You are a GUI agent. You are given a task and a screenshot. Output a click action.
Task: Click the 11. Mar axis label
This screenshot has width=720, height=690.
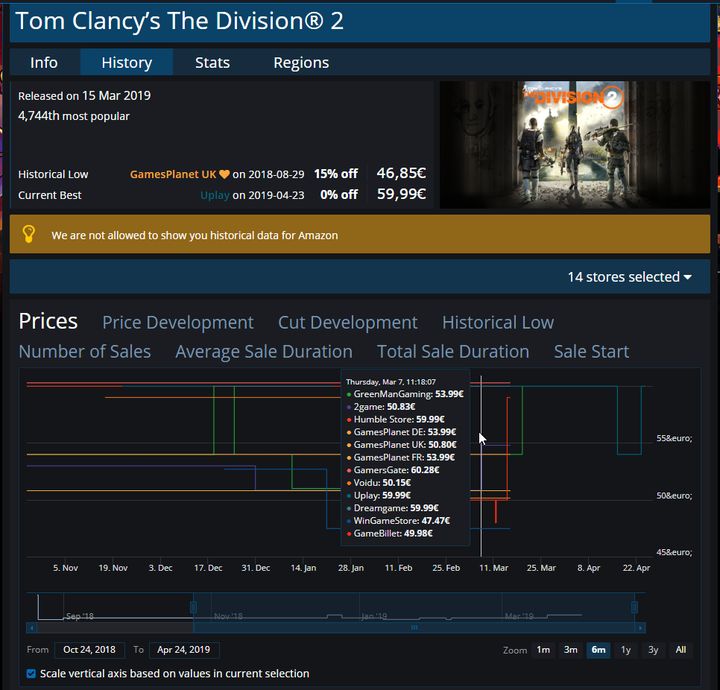494,568
